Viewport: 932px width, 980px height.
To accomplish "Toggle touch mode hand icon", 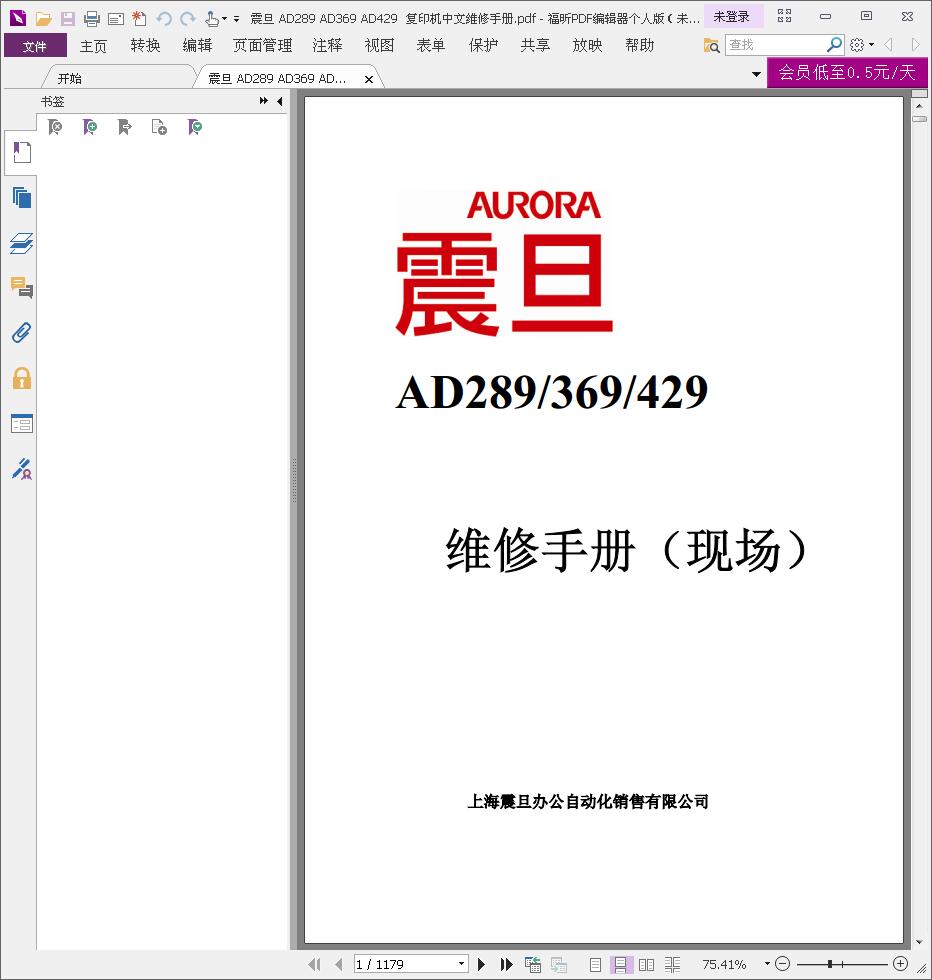I will tap(212, 19).
